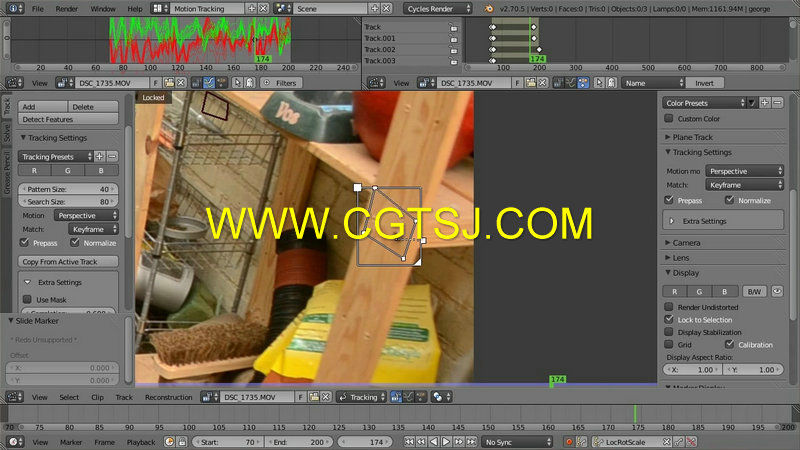Screen dimensions: 800x450
Task: Disable Normalize in left Tracking Settings
Action: [75, 242]
